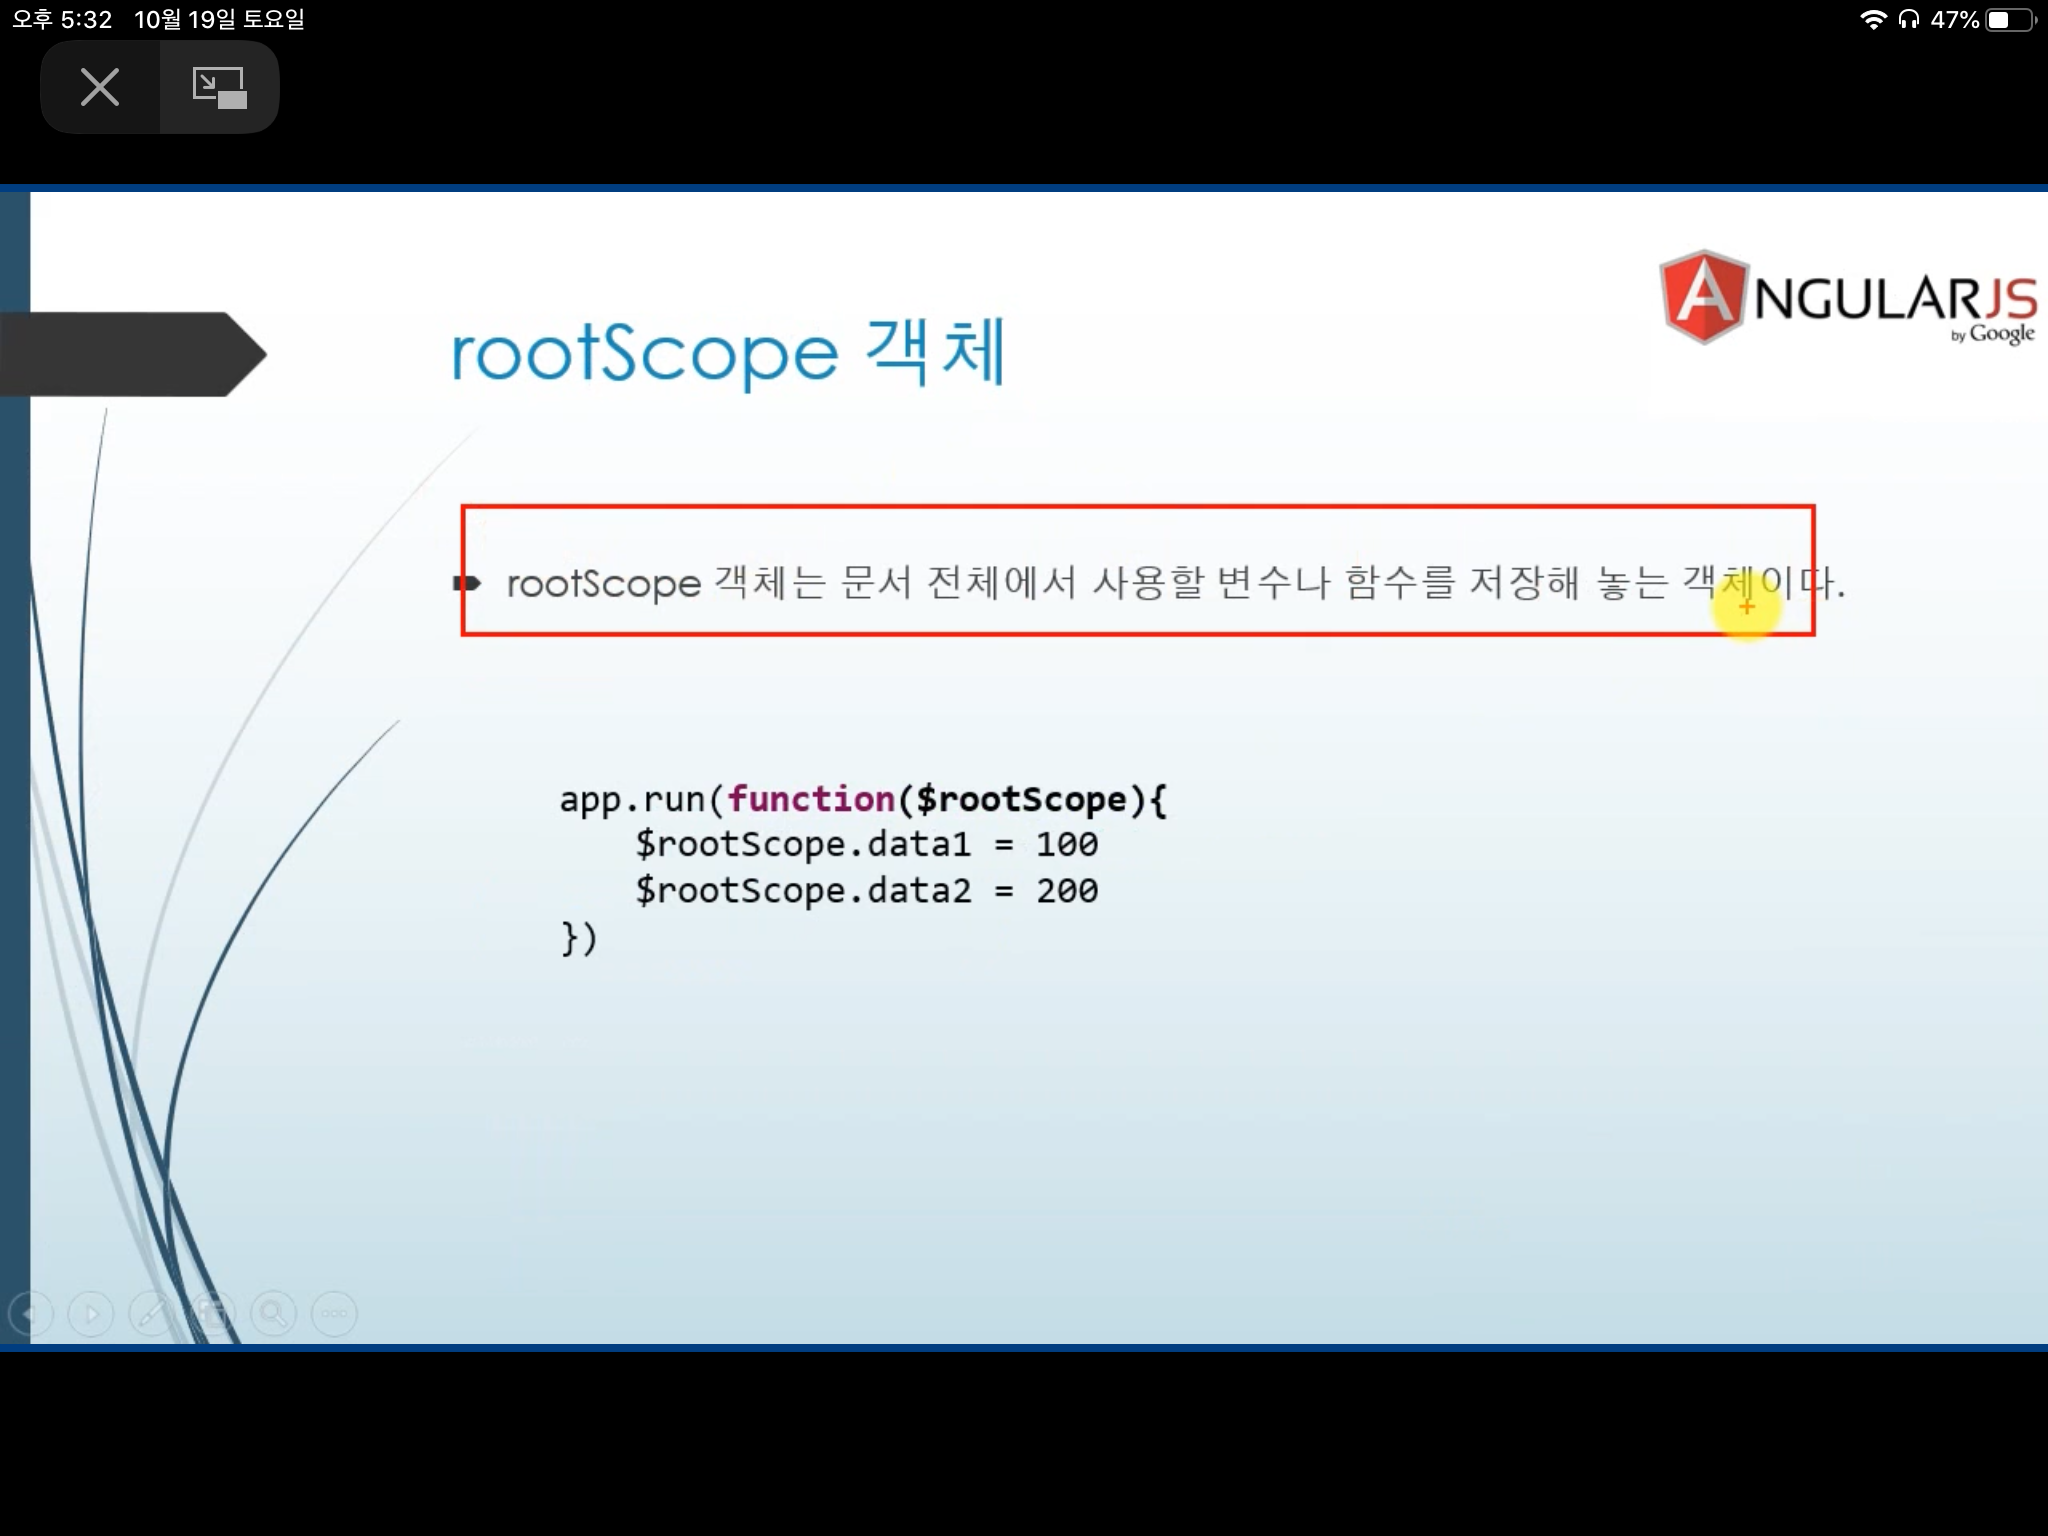Click the previous slide arrow icon
This screenshot has height=1536, width=2048.
click(x=29, y=1313)
